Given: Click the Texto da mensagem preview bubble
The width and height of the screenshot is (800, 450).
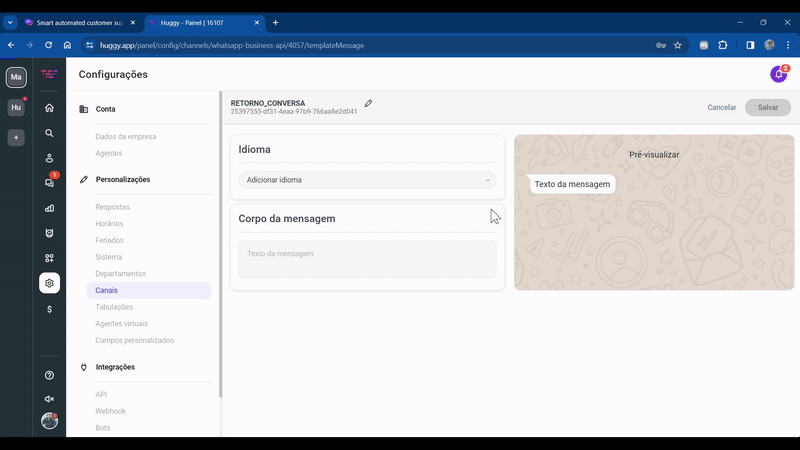Looking at the screenshot, I should coord(572,184).
